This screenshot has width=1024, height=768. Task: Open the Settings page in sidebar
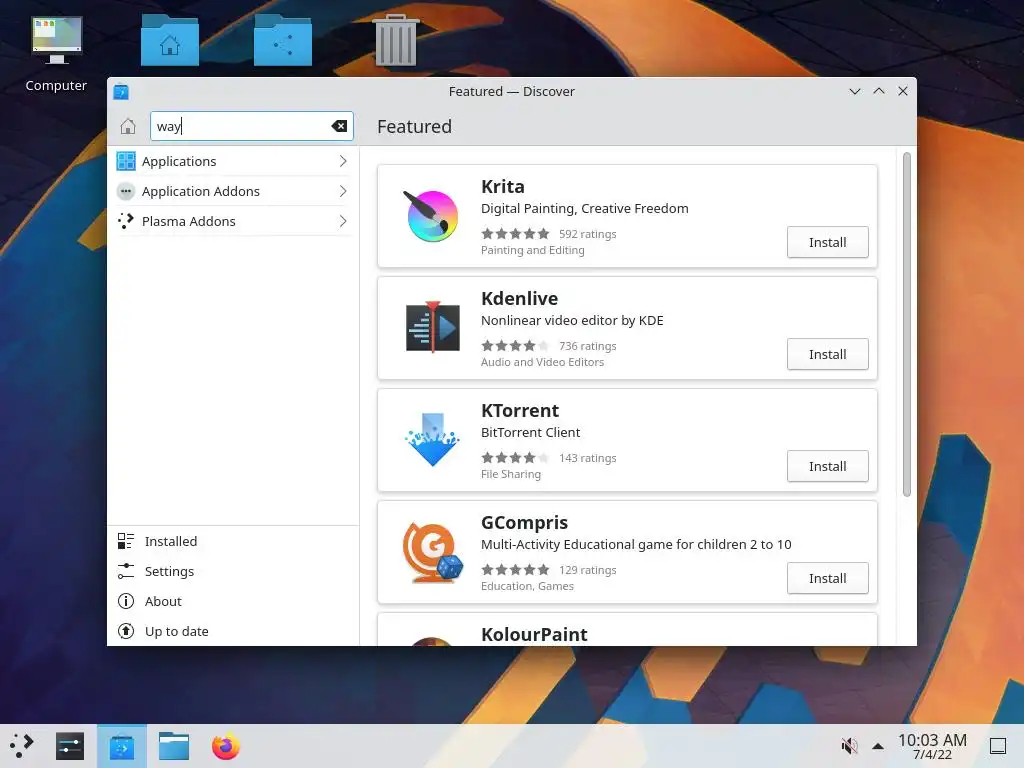click(233, 571)
